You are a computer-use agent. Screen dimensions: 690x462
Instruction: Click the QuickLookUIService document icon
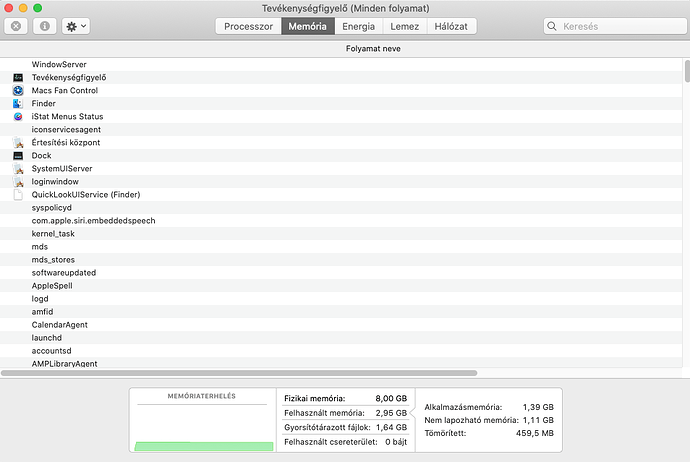pos(18,194)
